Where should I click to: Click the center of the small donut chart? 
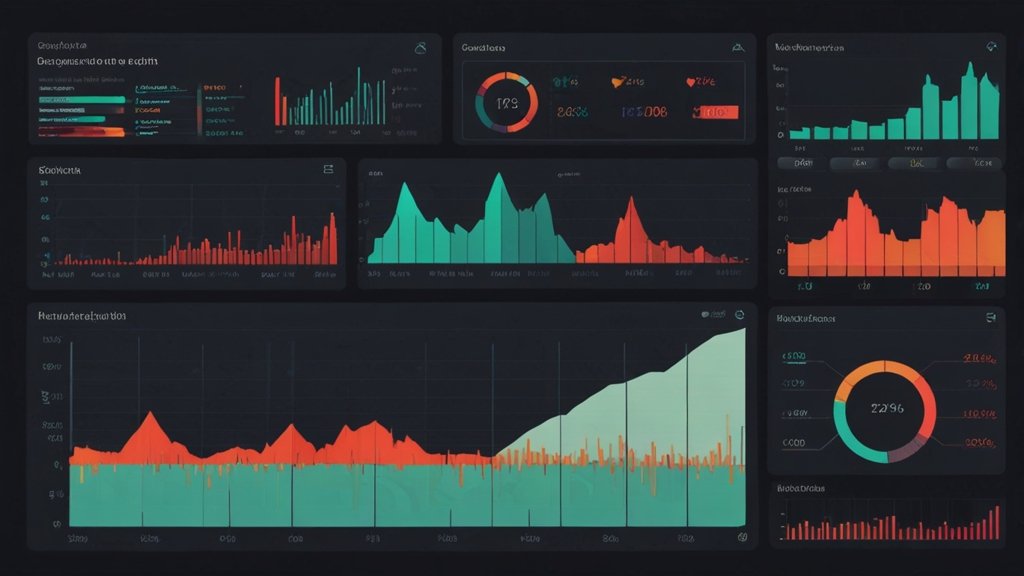tap(507, 102)
